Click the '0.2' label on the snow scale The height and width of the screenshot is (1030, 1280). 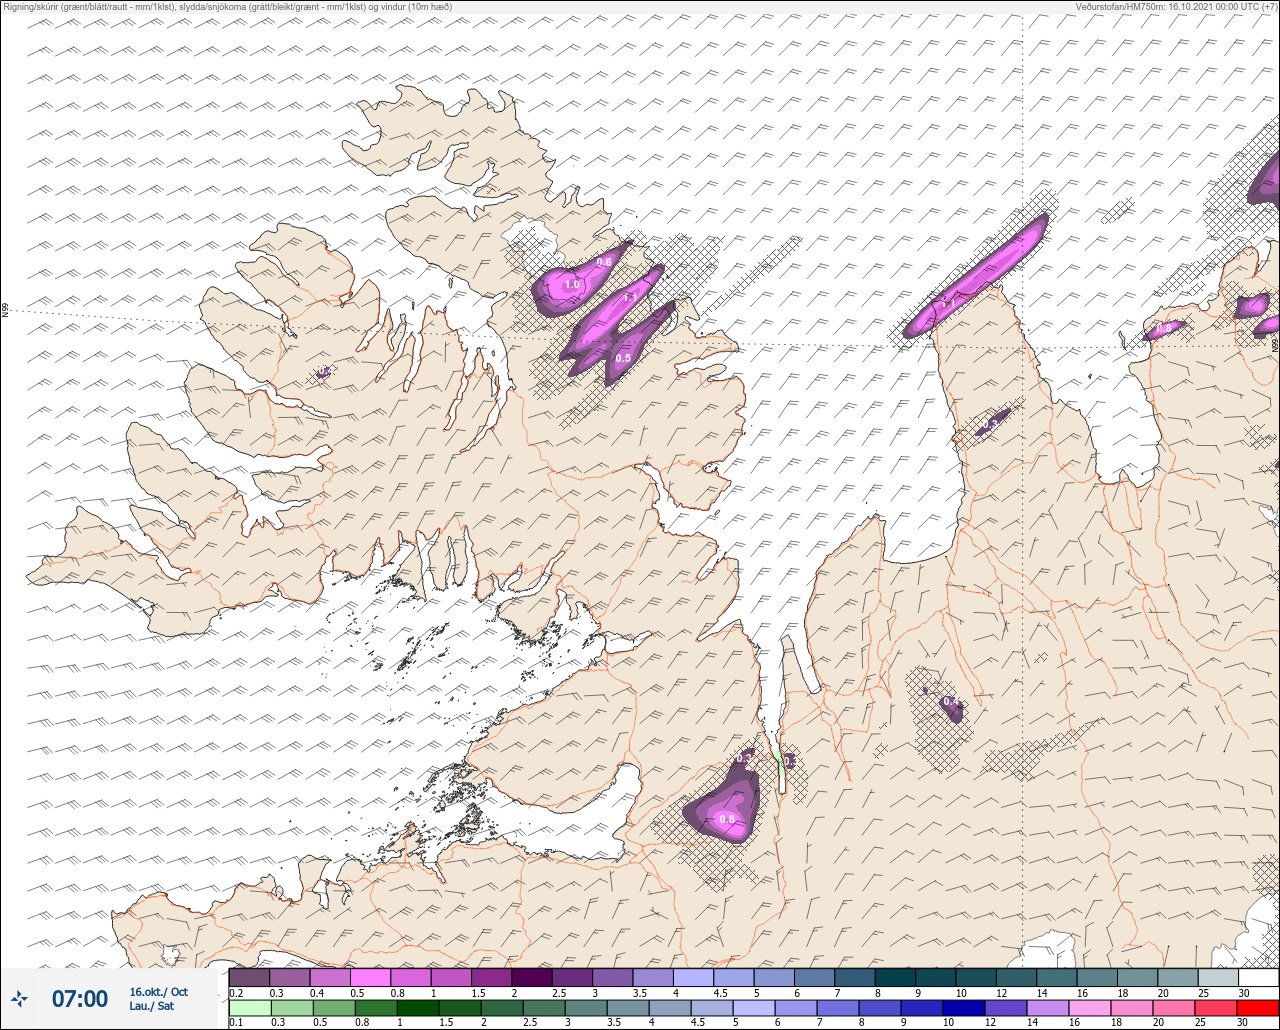tap(236, 993)
